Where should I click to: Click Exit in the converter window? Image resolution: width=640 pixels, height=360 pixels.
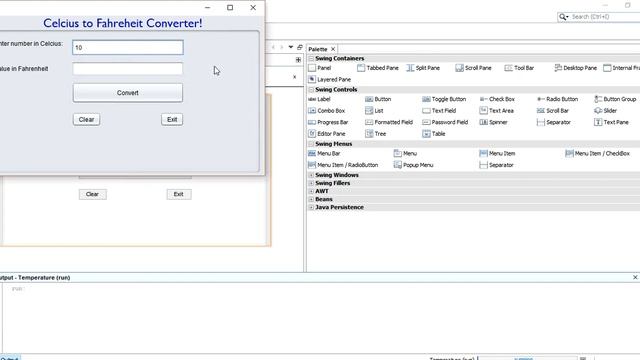tap(172, 120)
